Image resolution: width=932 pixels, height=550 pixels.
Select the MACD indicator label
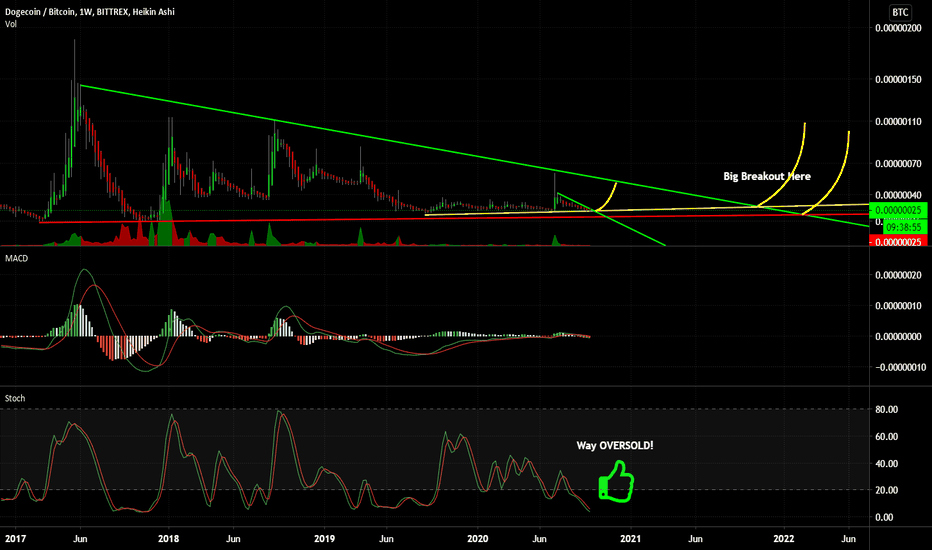click(16, 258)
